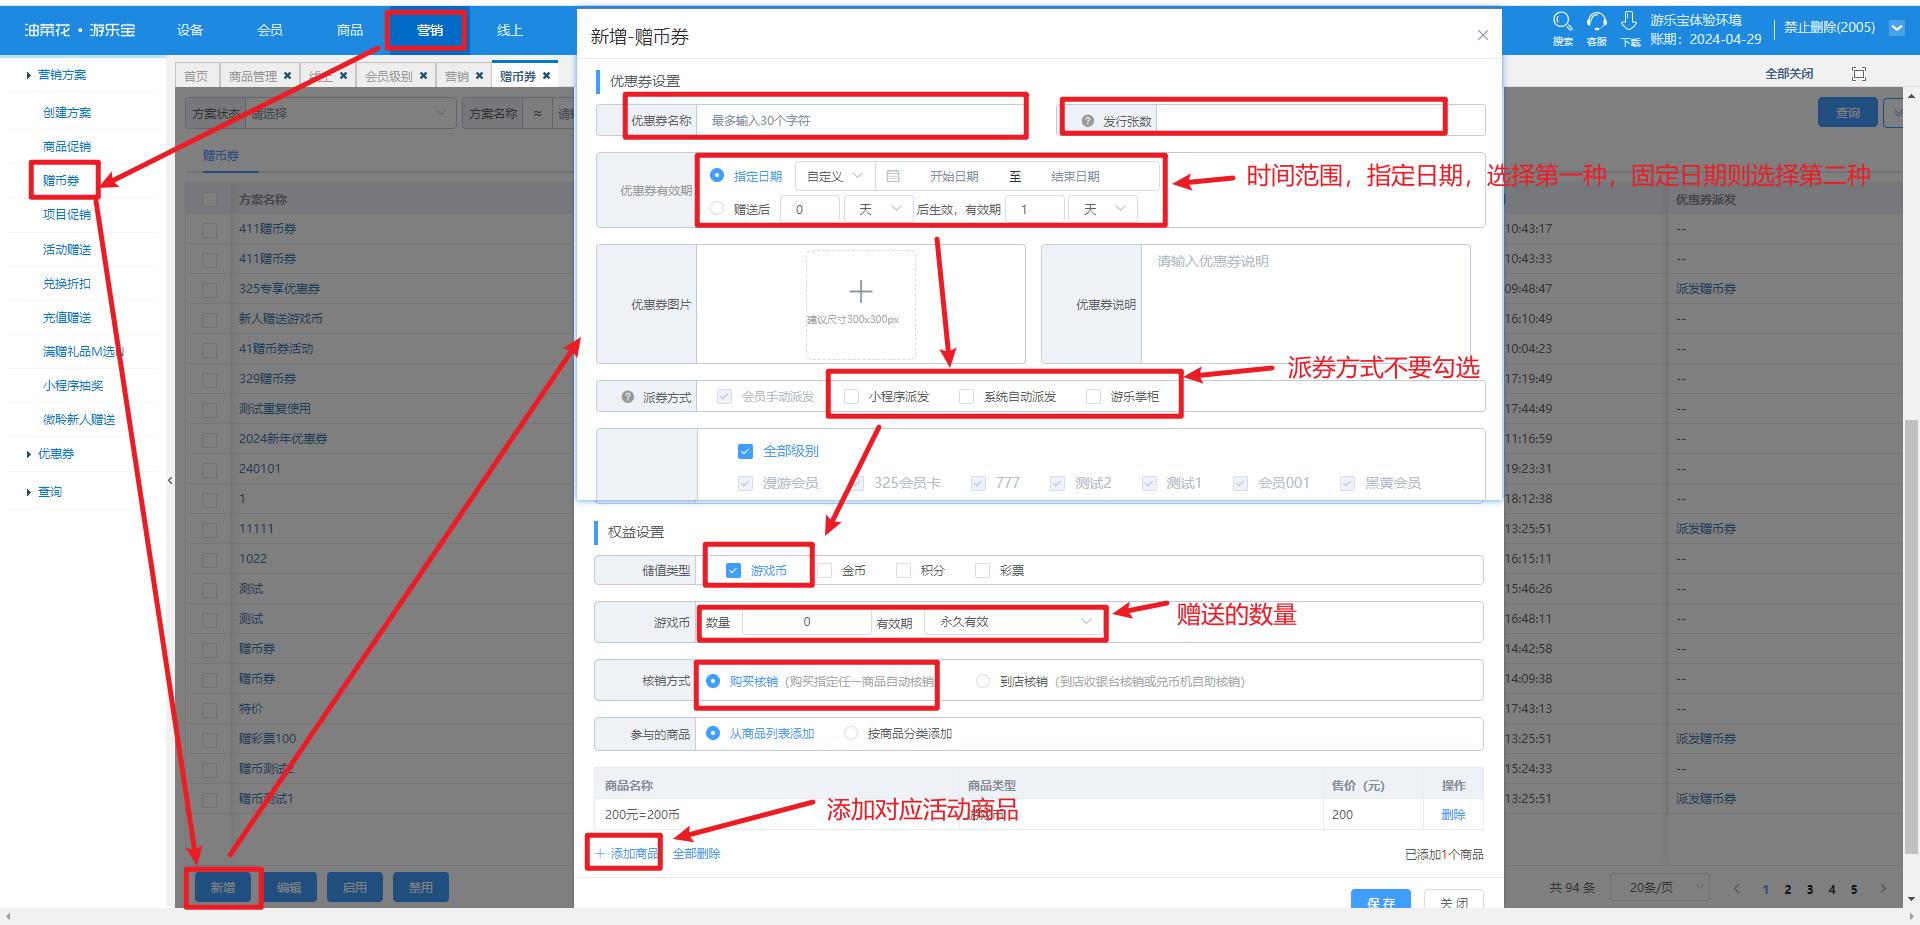Image resolution: width=1920 pixels, height=925 pixels.
Task: Open the 永久有效 validity dropdown
Action: (x=1014, y=622)
